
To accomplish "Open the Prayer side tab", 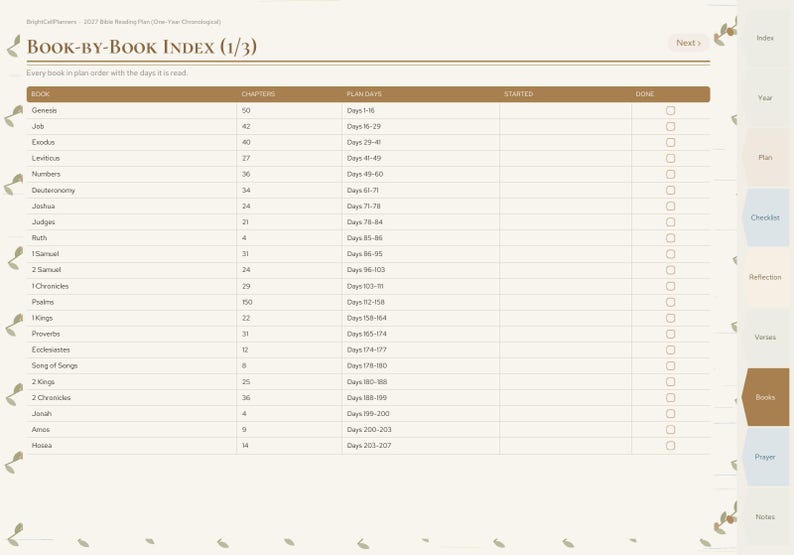I will pyautogui.click(x=765, y=457).
